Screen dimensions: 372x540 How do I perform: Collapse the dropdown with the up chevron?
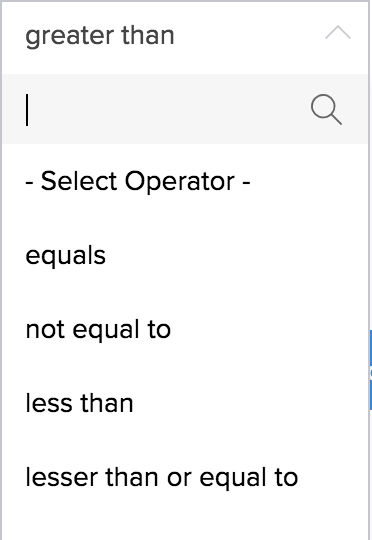pyautogui.click(x=338, y=33)
